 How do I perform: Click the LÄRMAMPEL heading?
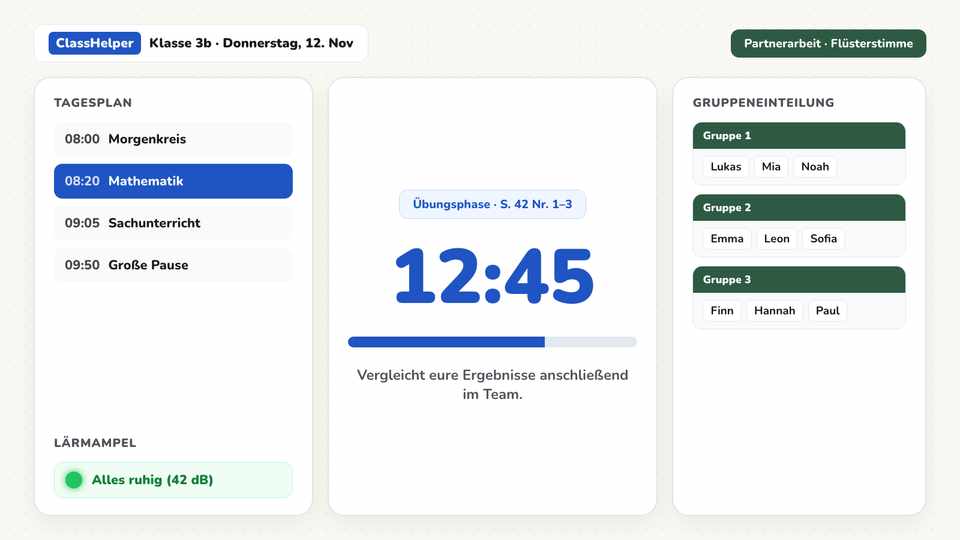[95, 443]
